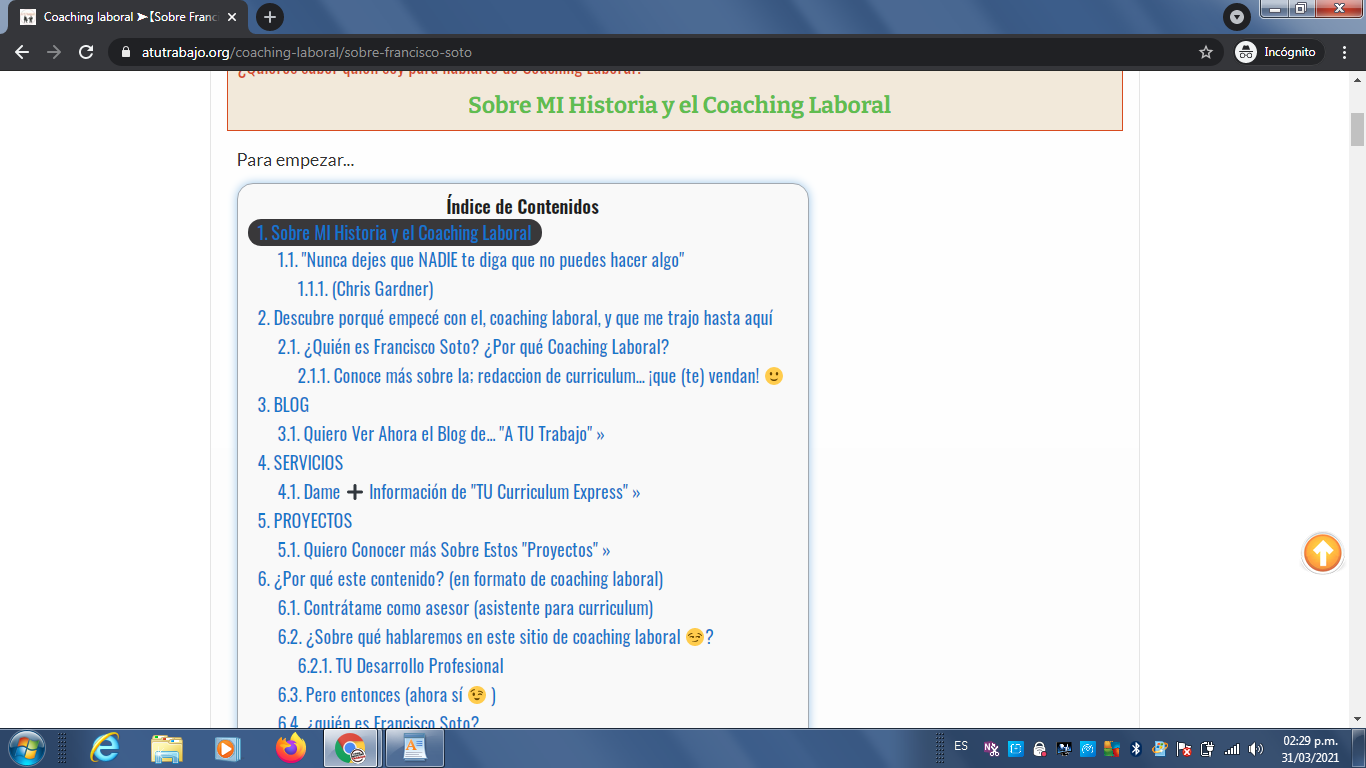
Task: Launch Firefox from the taskbar
Action: point(290,748)
